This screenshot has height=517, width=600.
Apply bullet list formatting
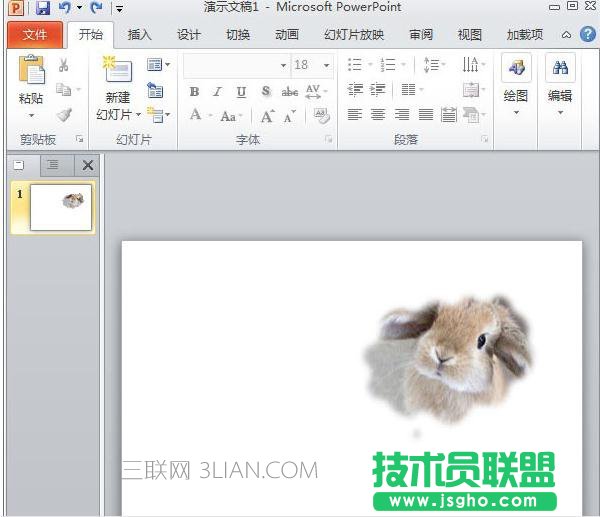[x=355, y=65]
